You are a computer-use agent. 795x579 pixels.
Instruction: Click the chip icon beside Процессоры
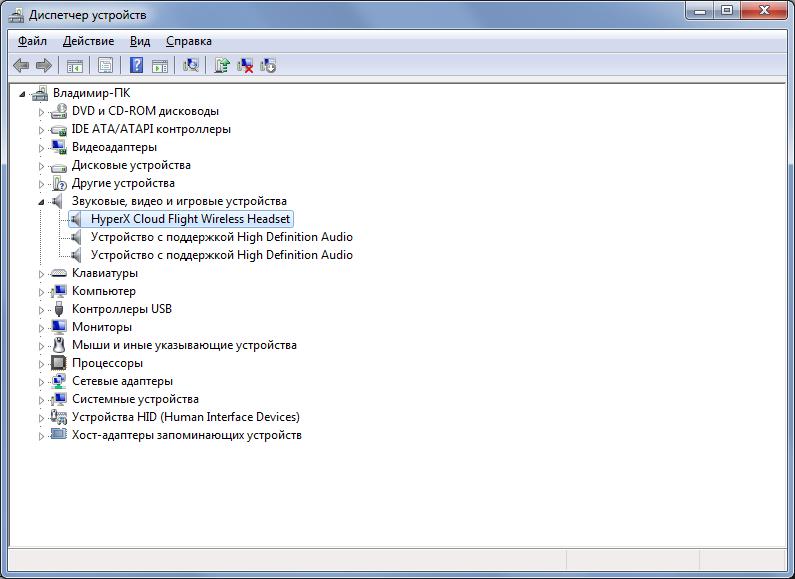pos(59,363)
